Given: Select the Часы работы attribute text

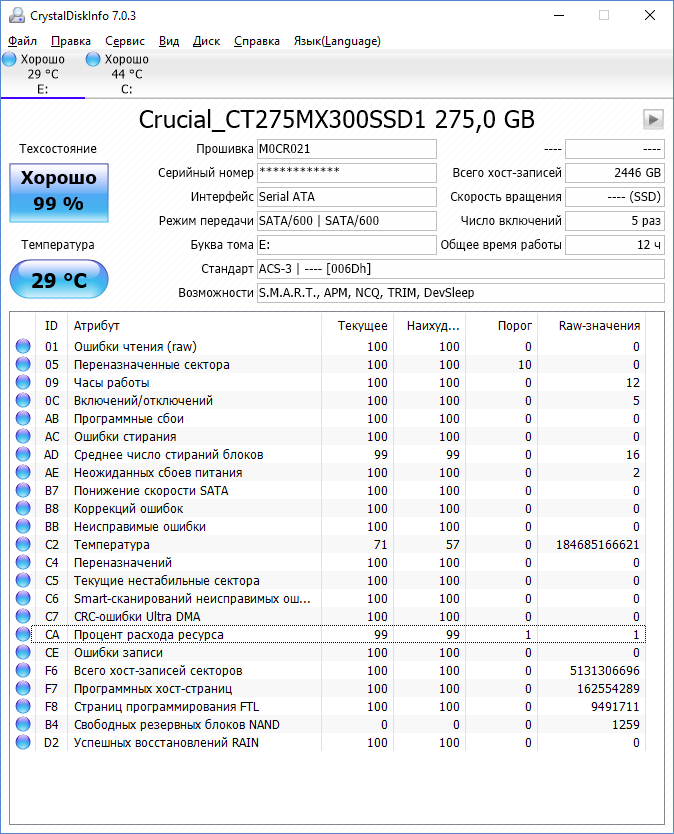Looking at the screenshot, I should [111, 382].
